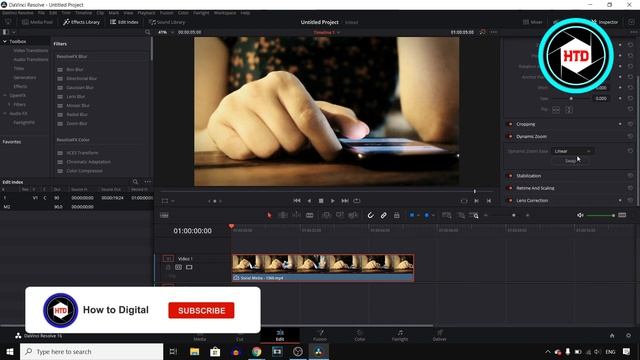
Task: Open the Edit Index panel
Action: (124, 22)
